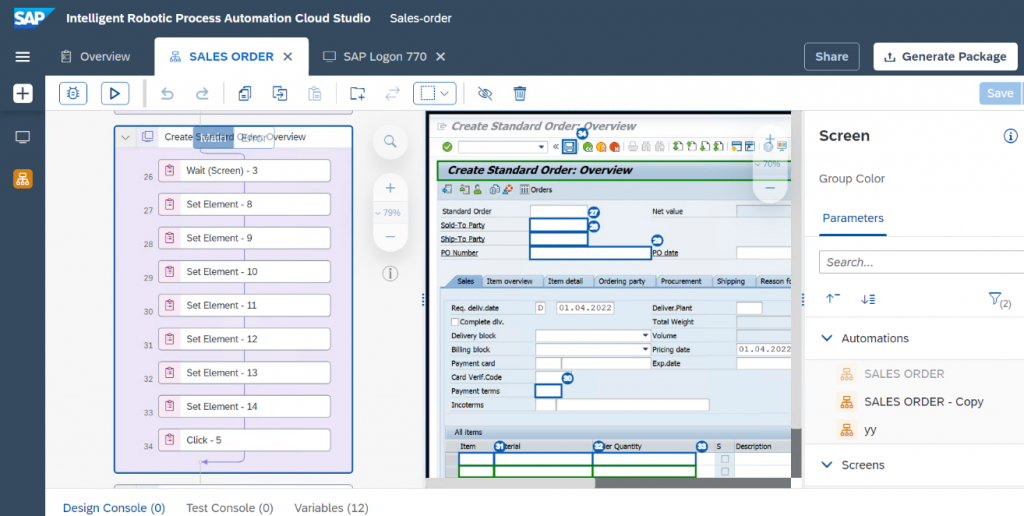Click the Screen panel information icon
Screen dimensions: 1024x516
1010,136
